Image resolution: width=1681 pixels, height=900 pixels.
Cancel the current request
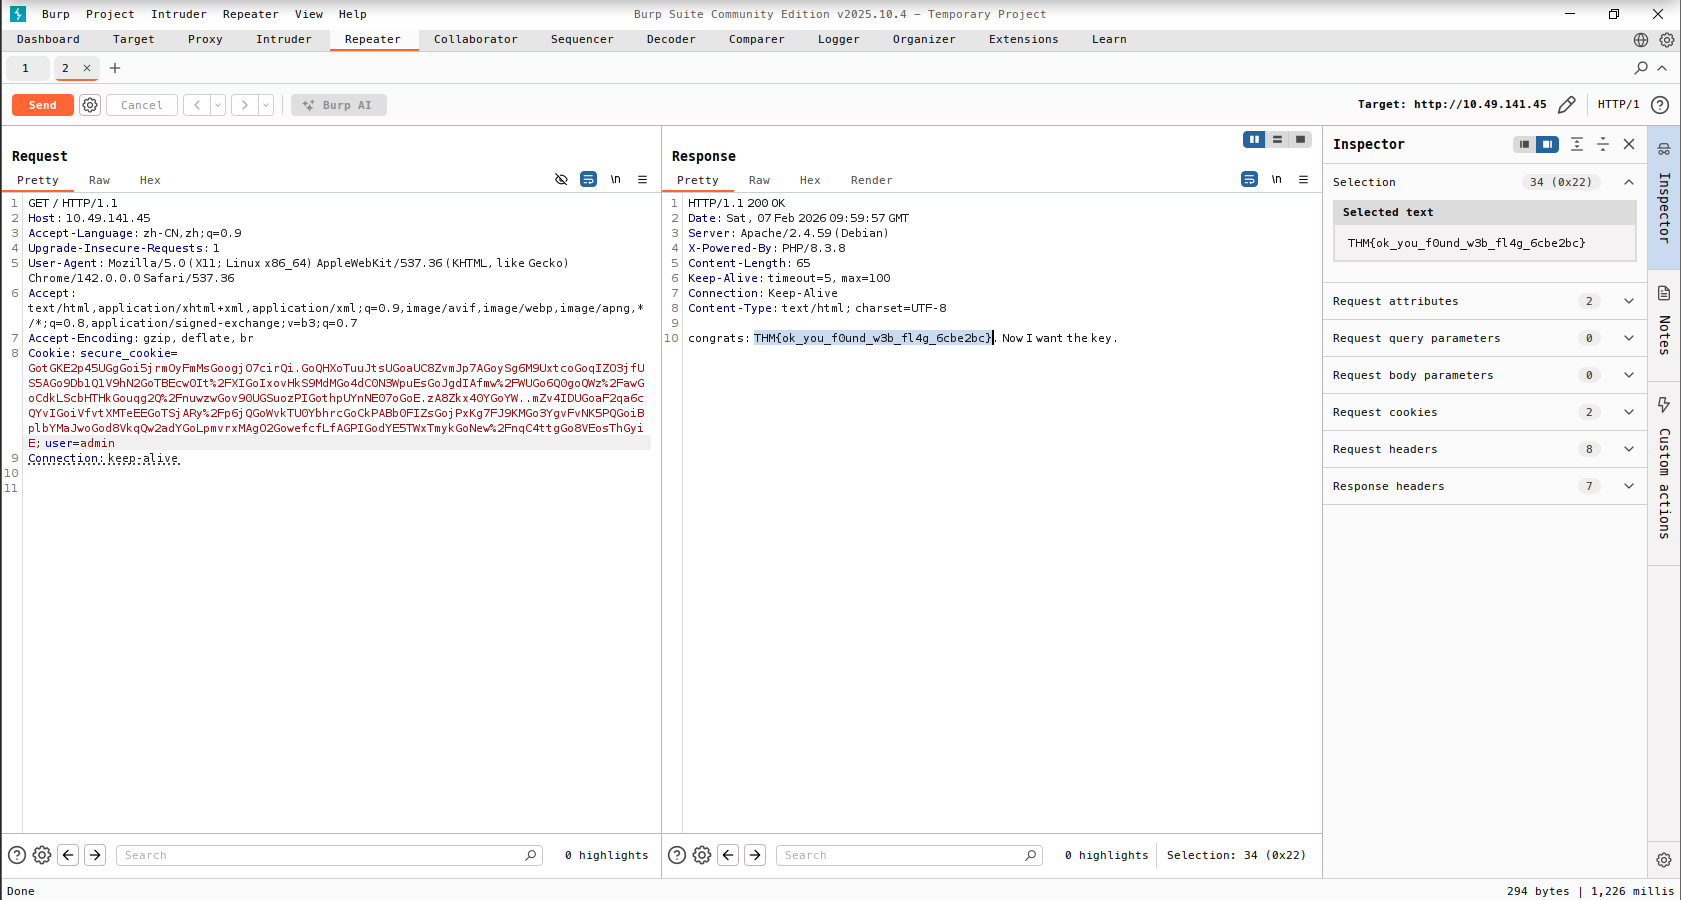[142, 105]
